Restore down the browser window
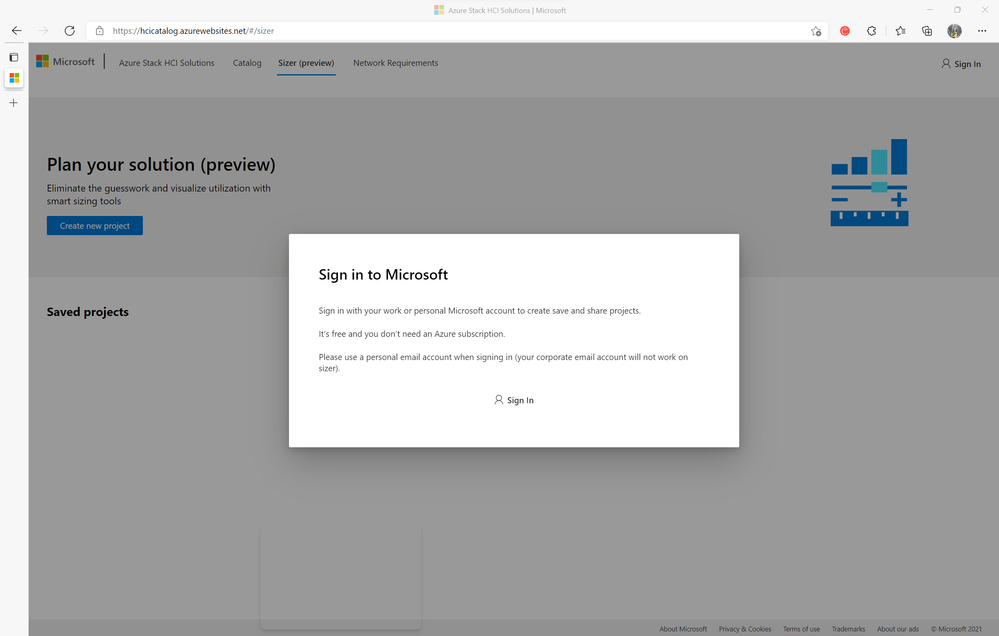 [x=957, y=10]
